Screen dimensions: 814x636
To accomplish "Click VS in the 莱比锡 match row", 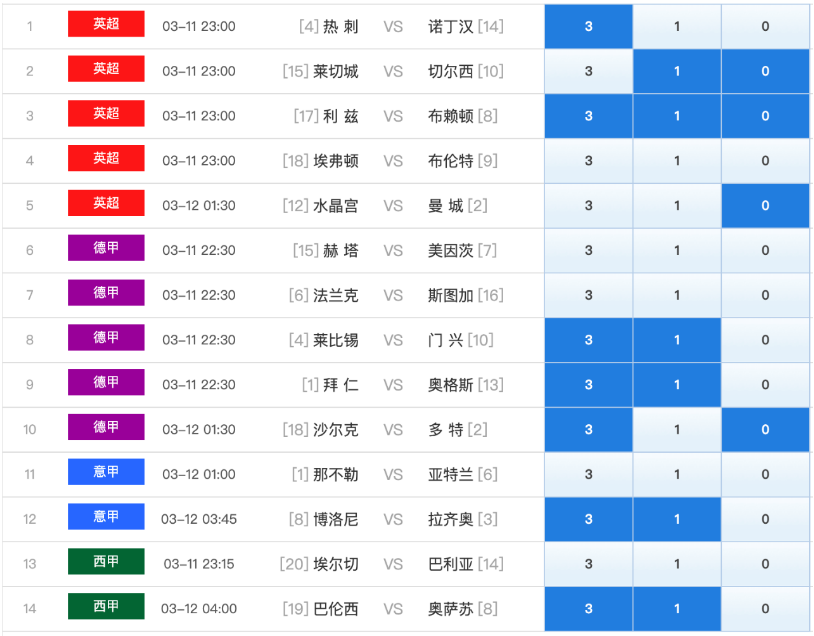I will pyautogui.click(x=393, y=340).
